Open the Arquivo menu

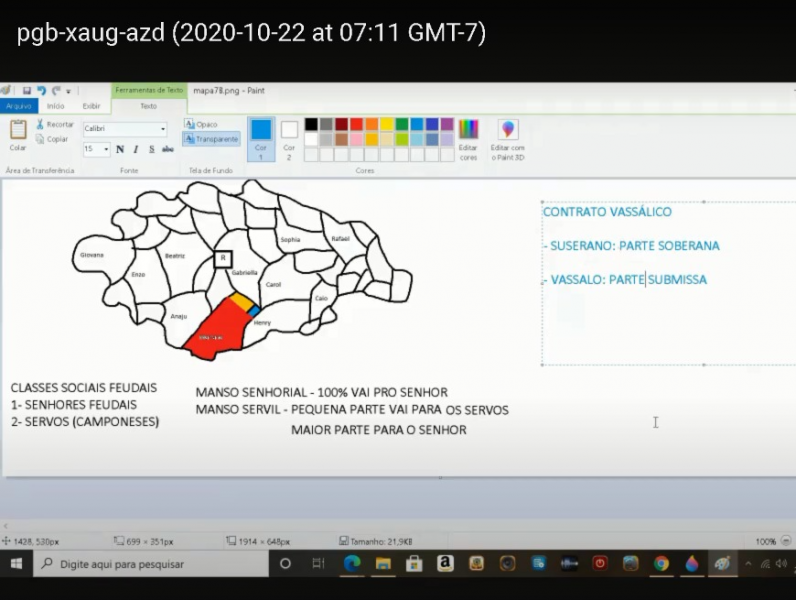tap(18, 105)
